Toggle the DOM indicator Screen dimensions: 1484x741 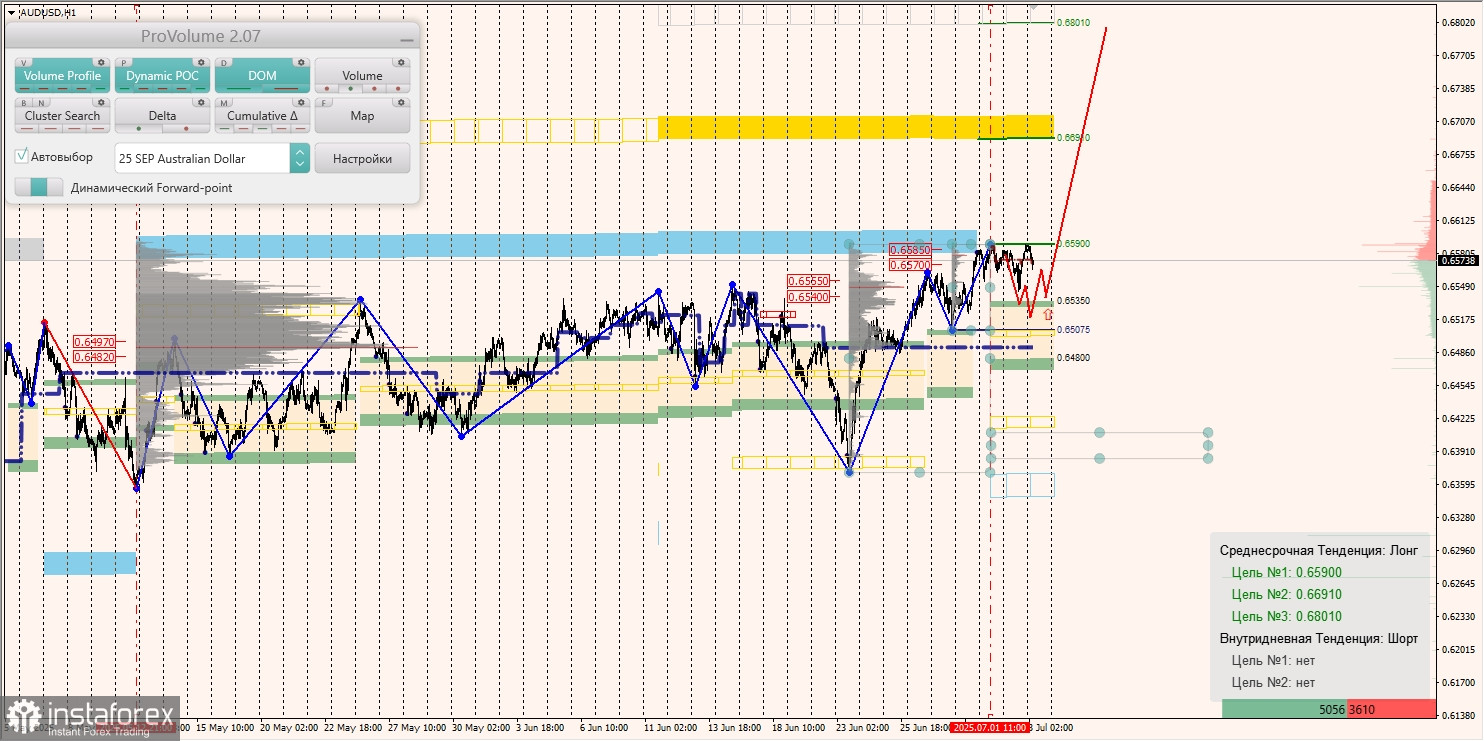pyautogui.click(x=262, y=75)
